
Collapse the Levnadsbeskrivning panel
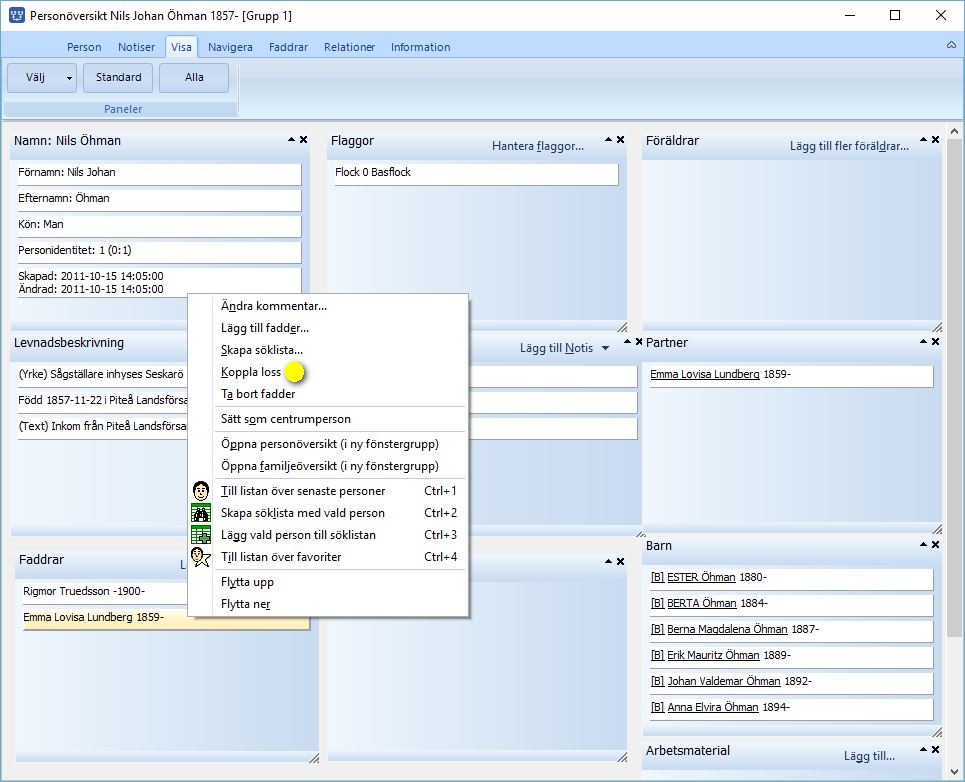click(x=627, y=341)
